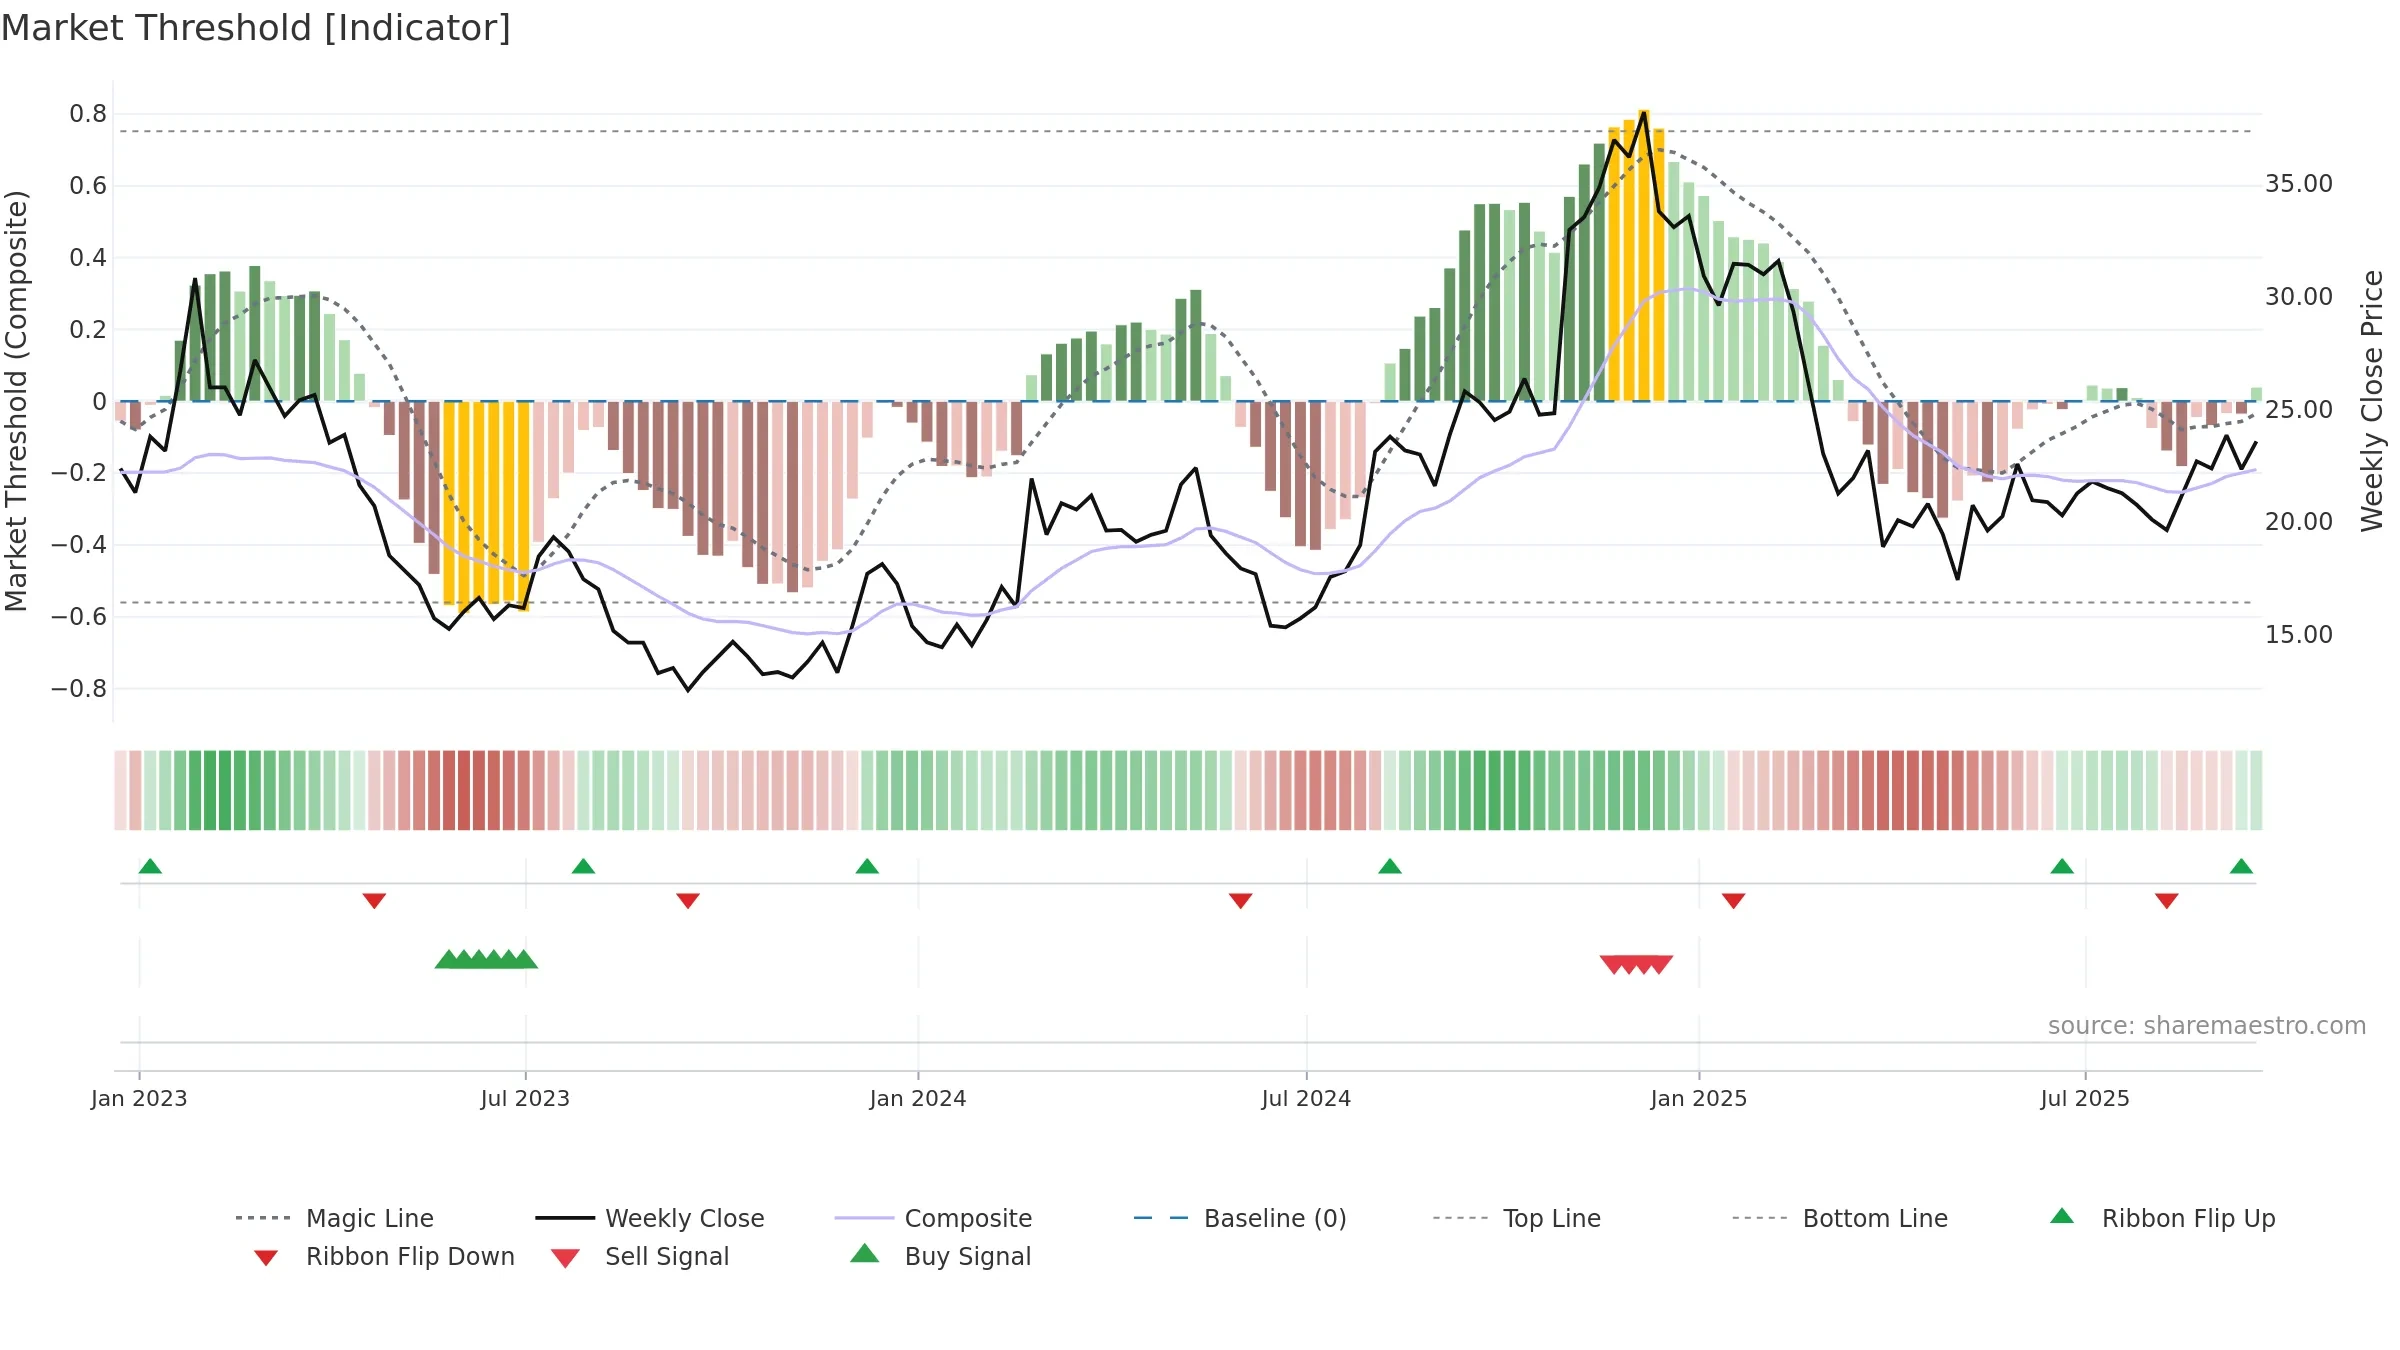This screenshot has width=2400, height=1350.
Task: Click the black line swatch beside Weekly Close
Action: (565, 1218)
